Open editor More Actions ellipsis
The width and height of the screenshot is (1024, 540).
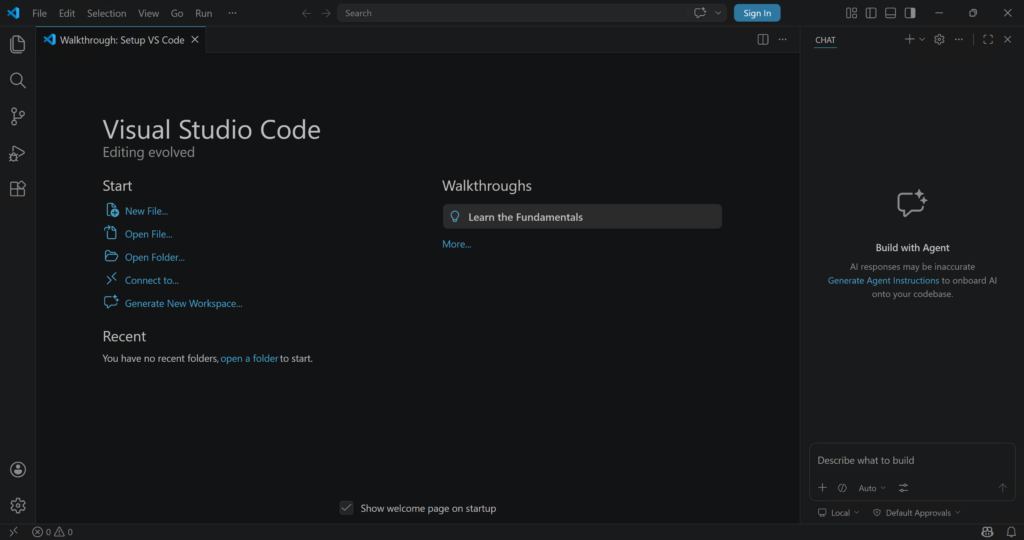[782, 39]
